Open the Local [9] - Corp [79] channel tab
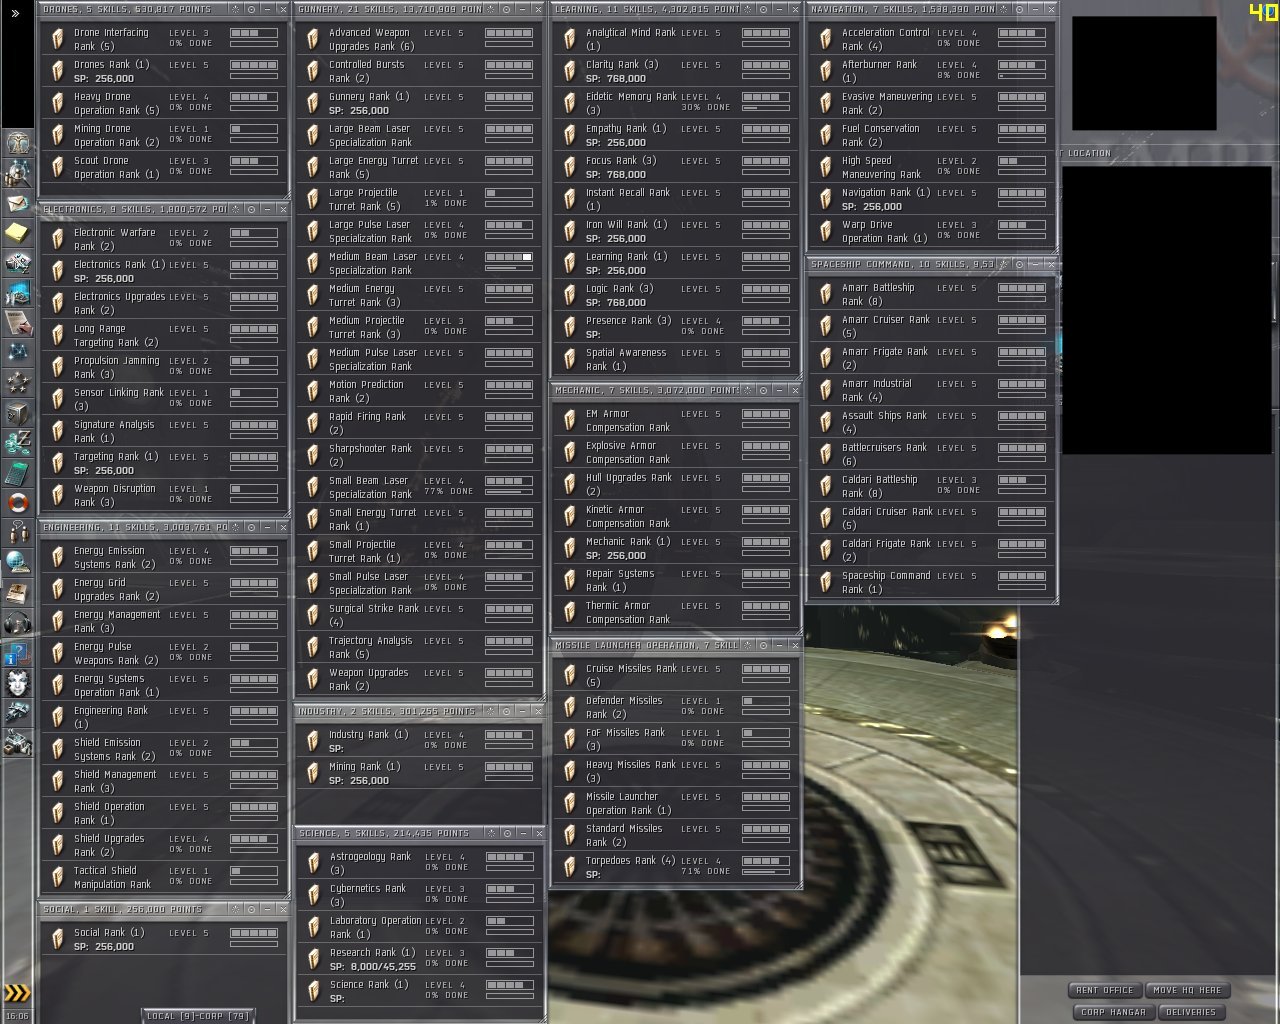Image resolution: width=1280 pixels, height=1024 pixels. point(197,1016)
